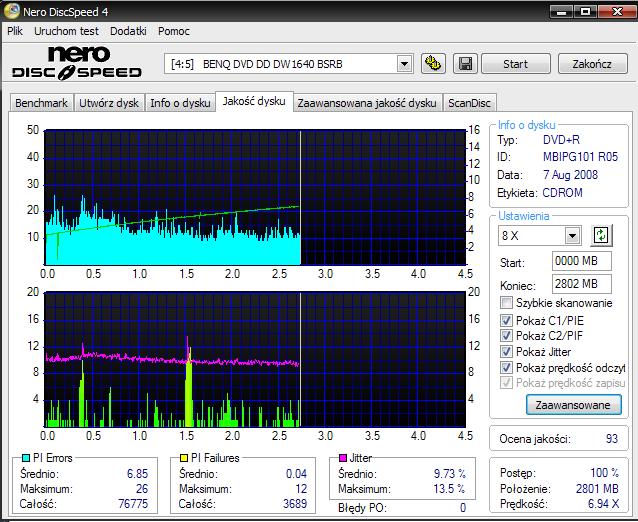Click the Ocena jakości value 93
Image resolution: width=638 pixels, height=522 pixels.
coord(612,439)
